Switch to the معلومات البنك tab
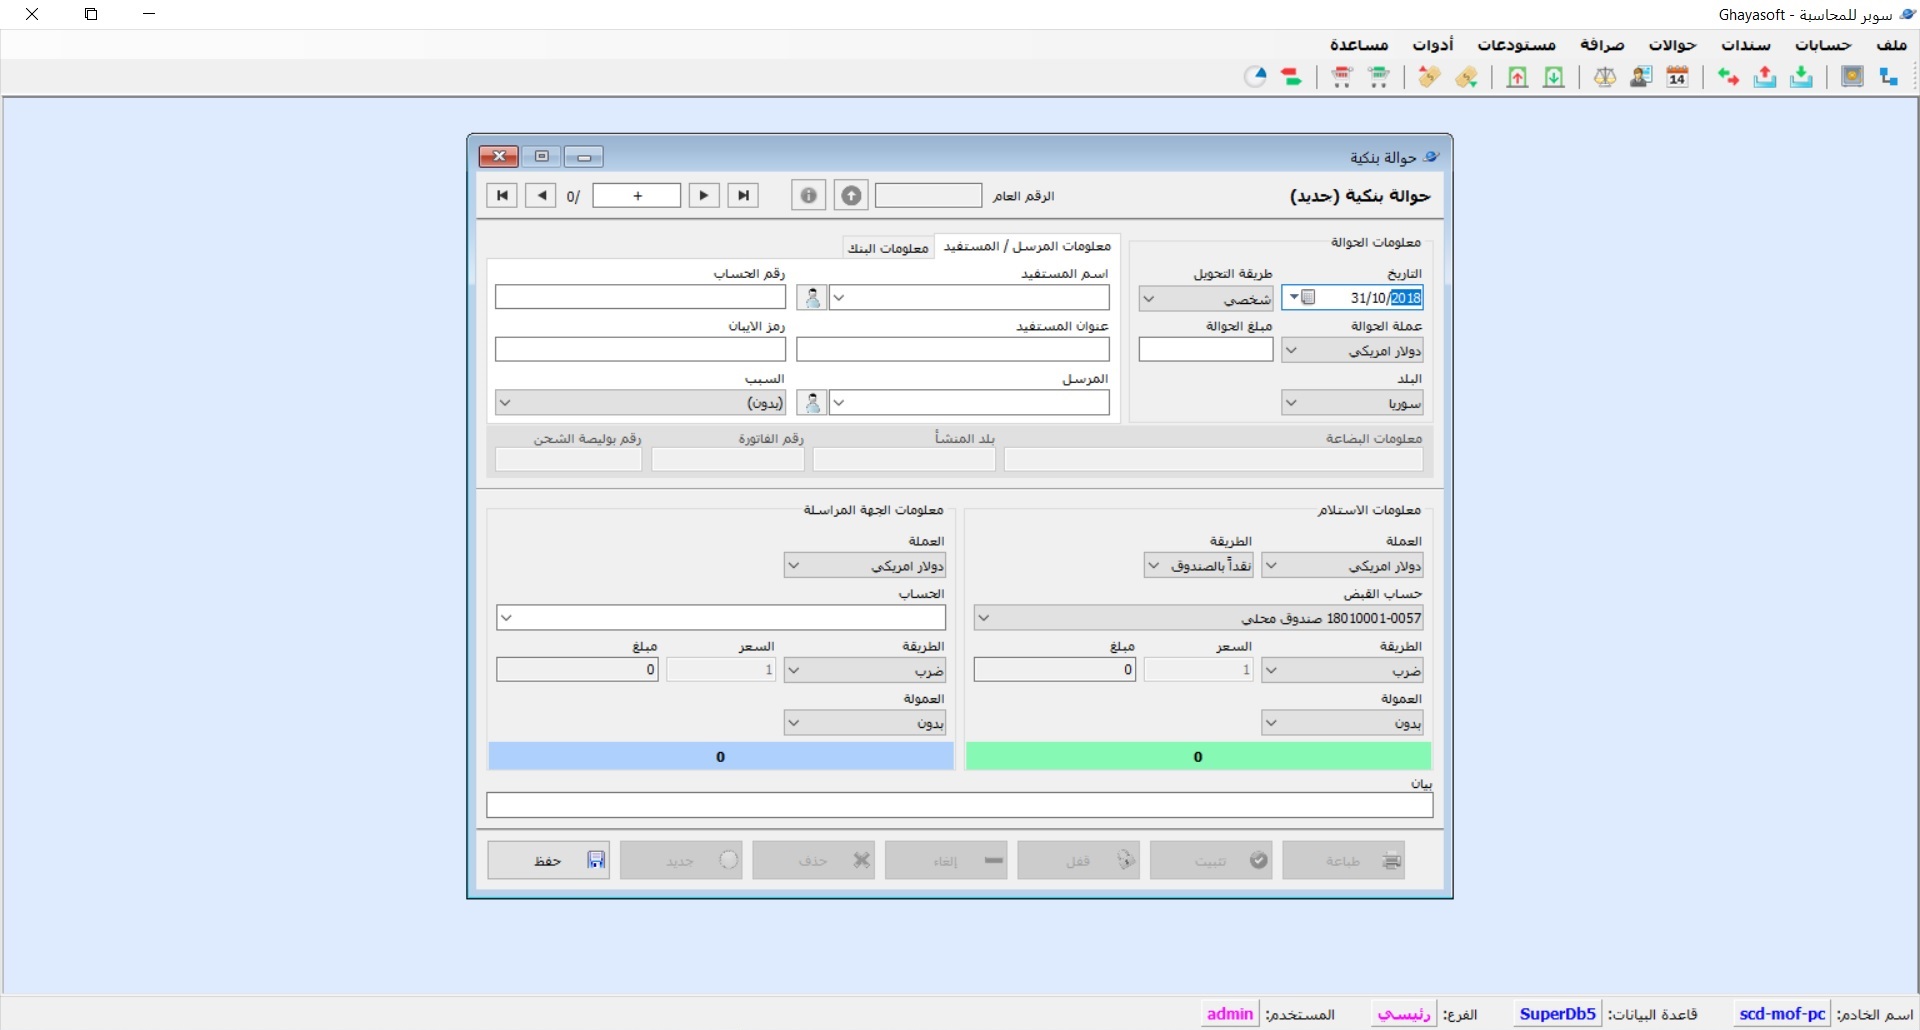Image resolution: width=1920 pixels, height=1030 pixels. click(x=888, y=248)
